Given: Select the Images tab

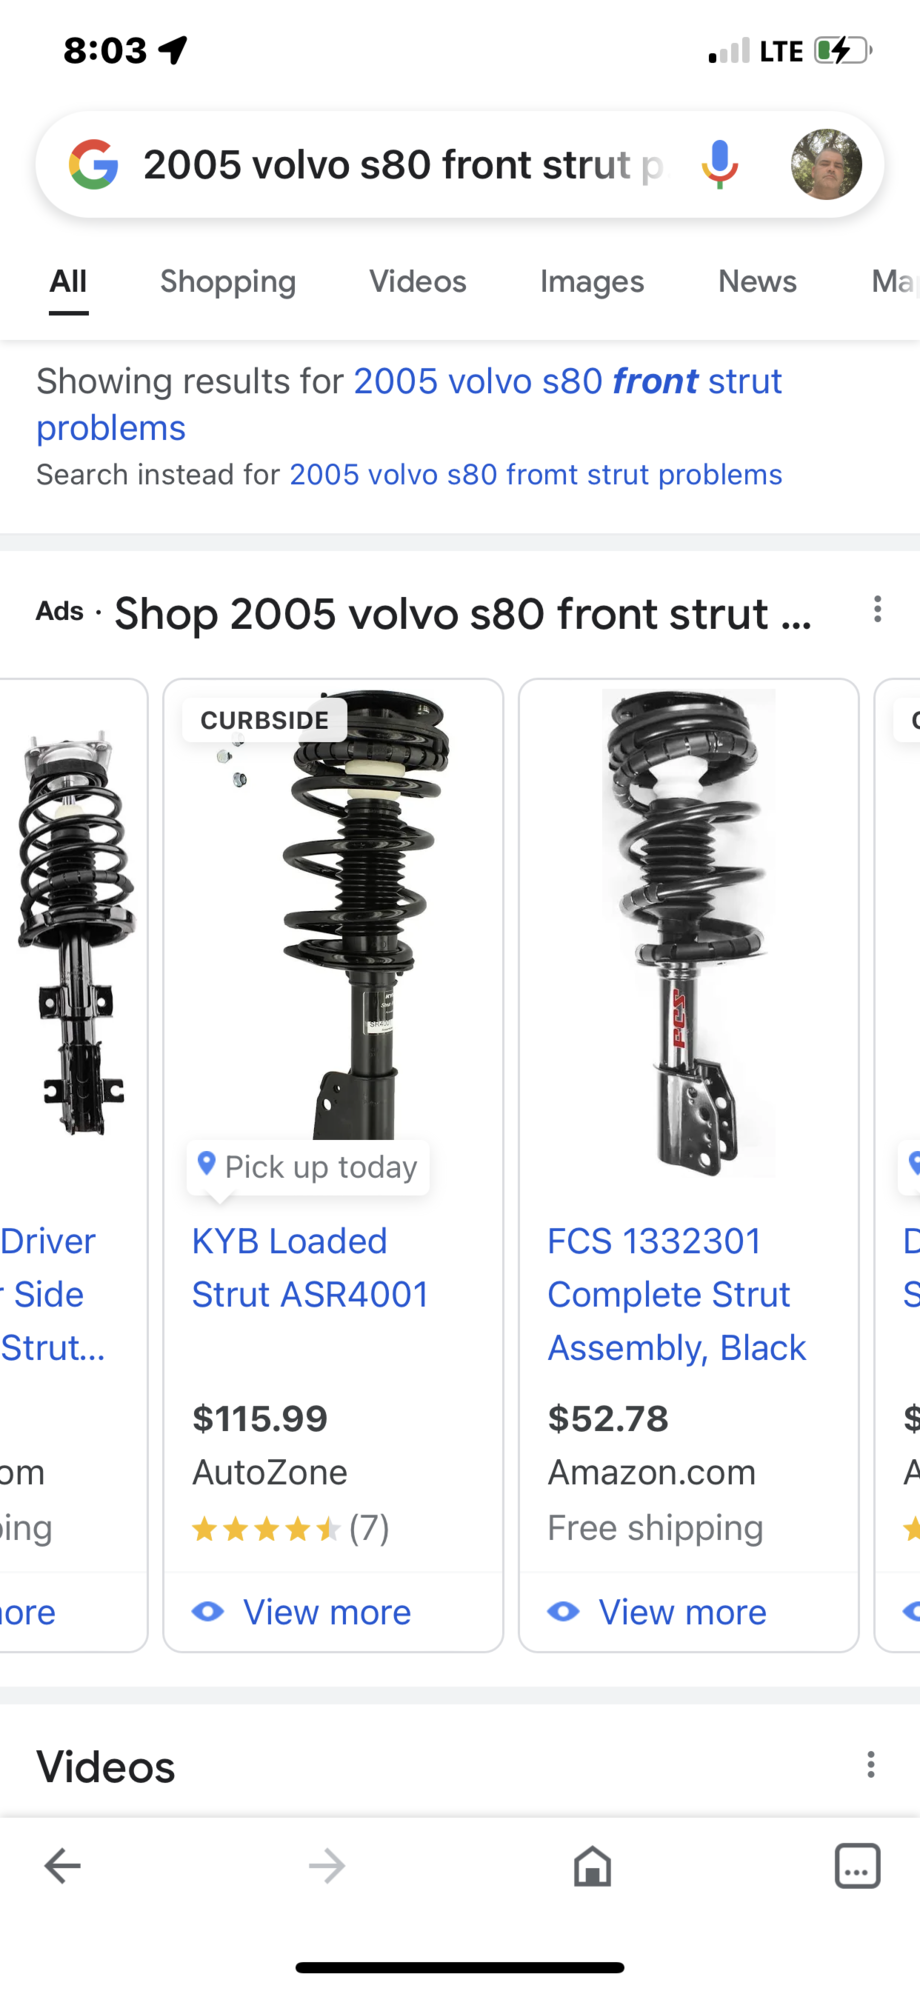Looking at the screenshot, I should coord(592,282).
